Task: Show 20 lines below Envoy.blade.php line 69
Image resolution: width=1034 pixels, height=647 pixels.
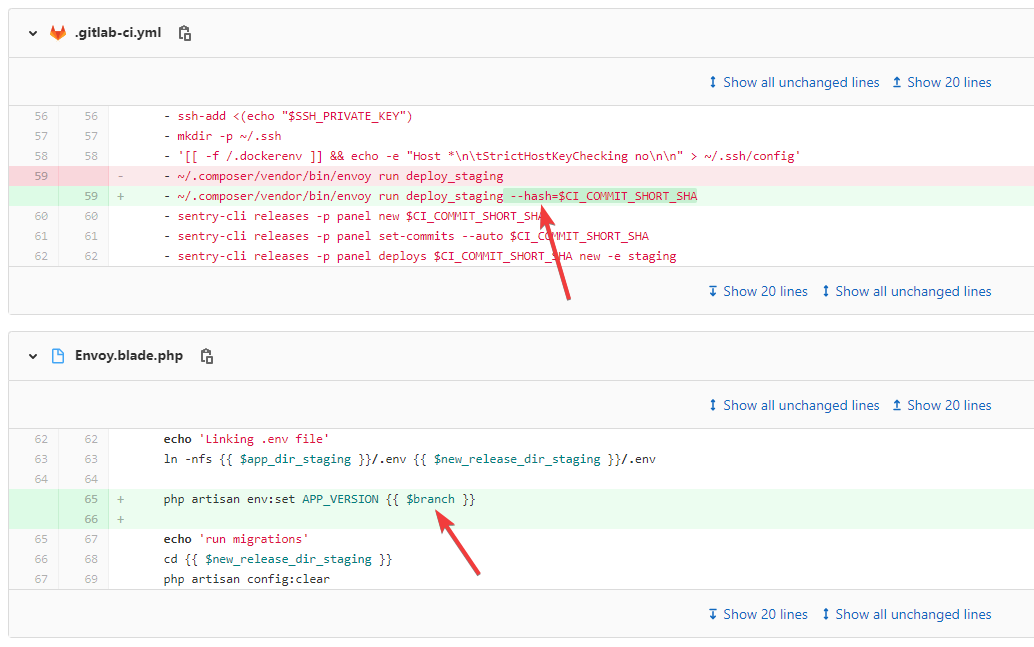Action: [757, 614]
